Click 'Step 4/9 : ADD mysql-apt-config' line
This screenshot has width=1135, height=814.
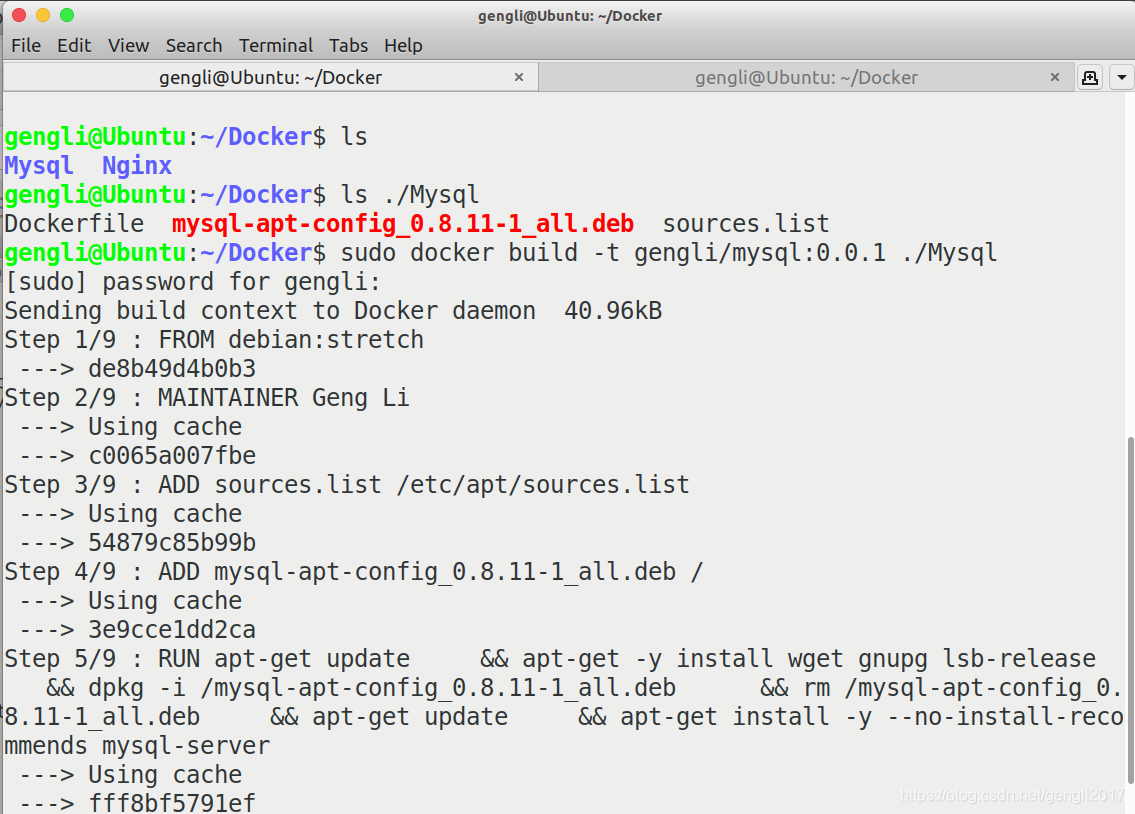tap(354, 571)
